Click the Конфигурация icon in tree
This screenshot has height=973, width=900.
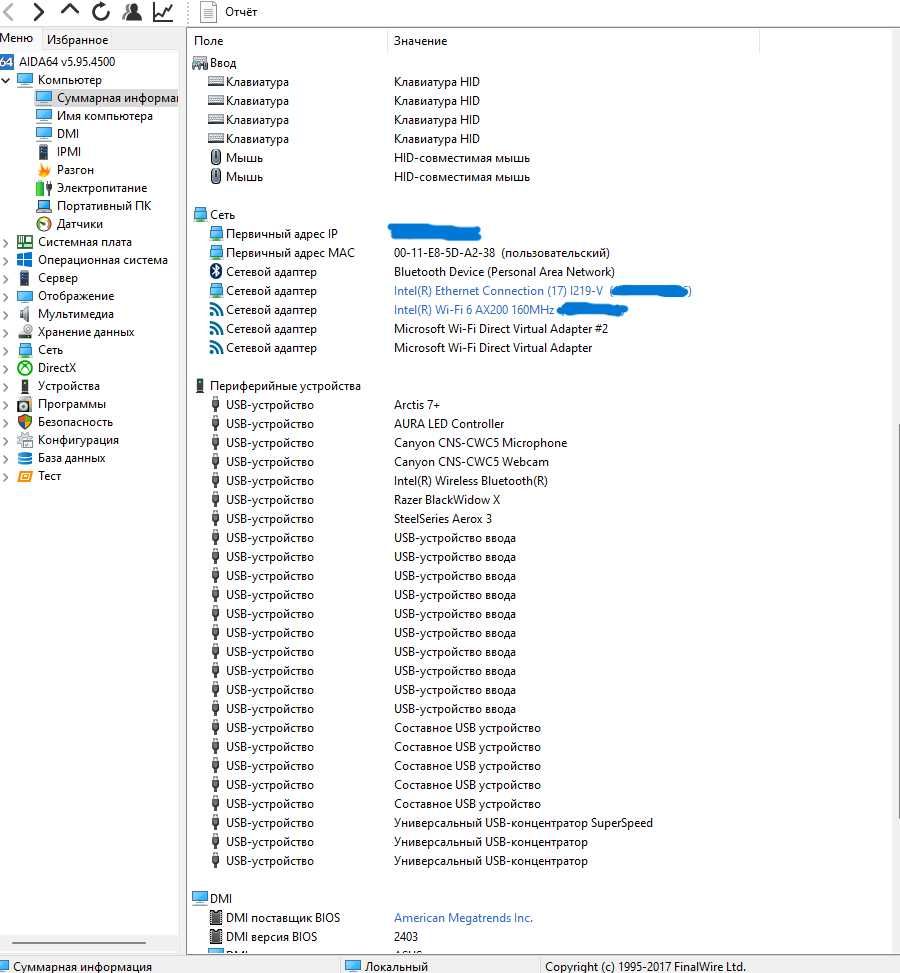pyautogui.click(x=25, y=440)
